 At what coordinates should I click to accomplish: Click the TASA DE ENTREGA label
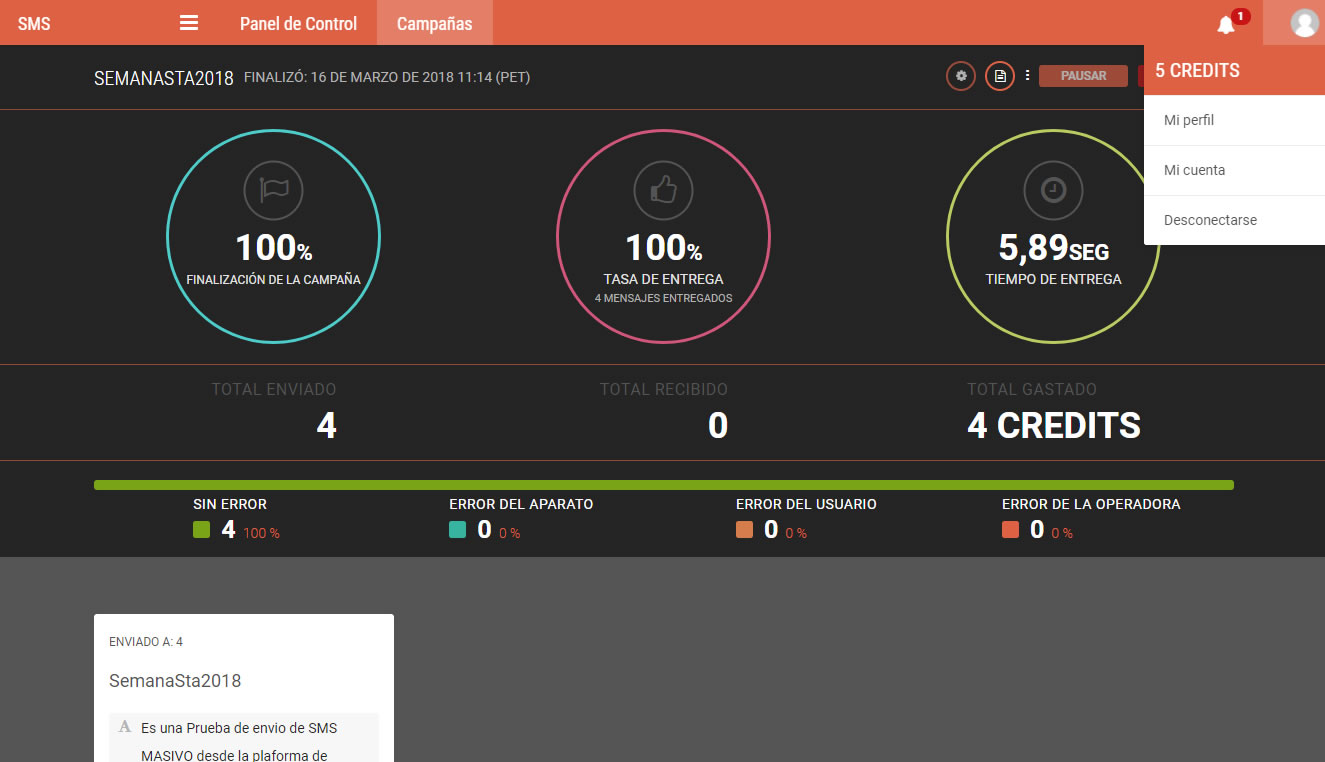click(x=663, y=280)
